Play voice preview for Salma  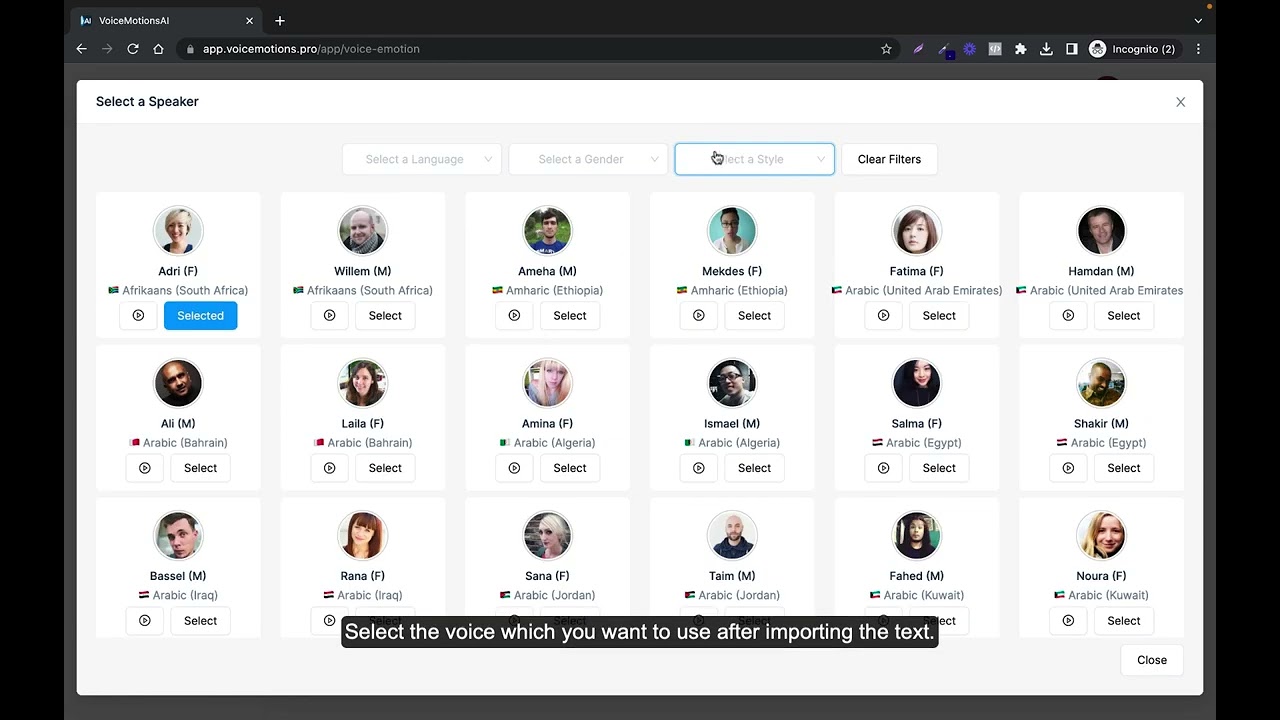883,468
